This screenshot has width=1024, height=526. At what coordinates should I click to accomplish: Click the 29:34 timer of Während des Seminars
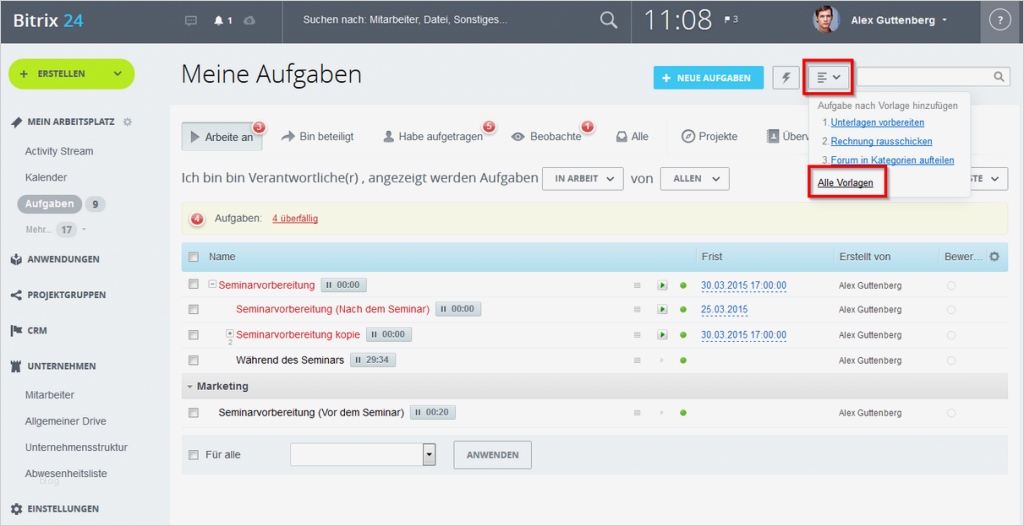point(373,360)
